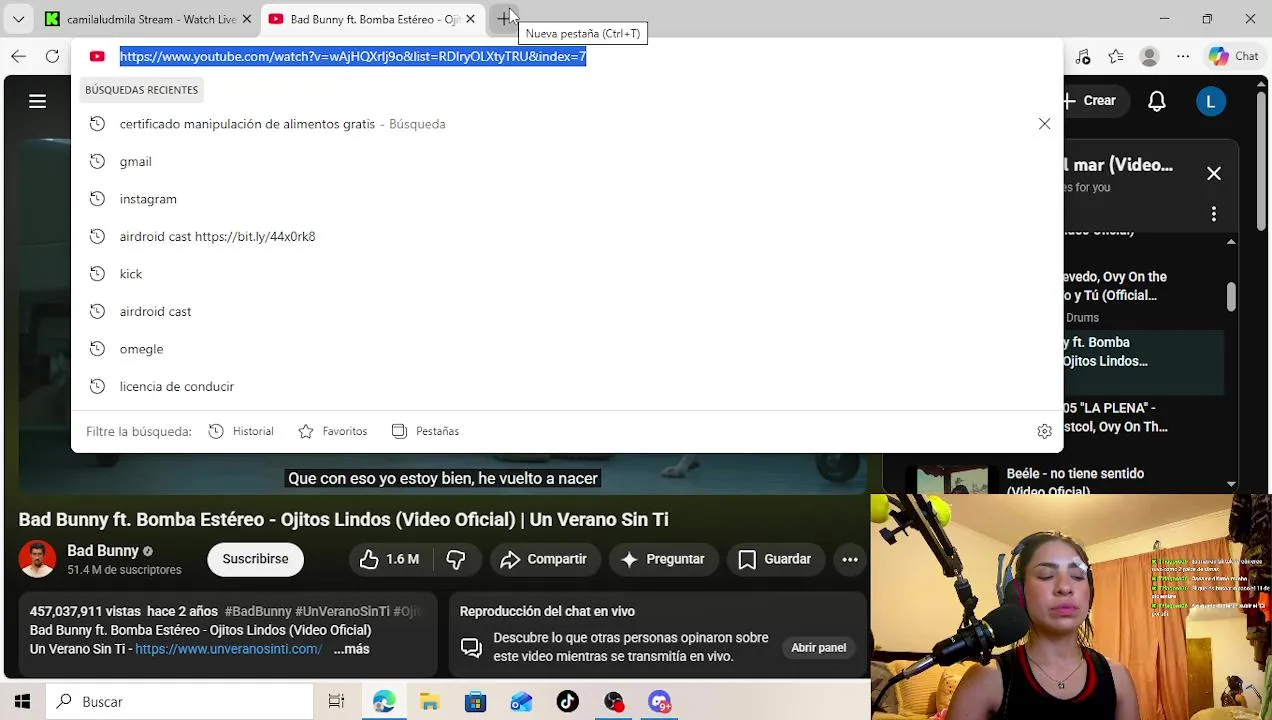This screenshot has height=720, width=1272.
Task: Open browser settings ellipsis menu
Action: 1183,57
